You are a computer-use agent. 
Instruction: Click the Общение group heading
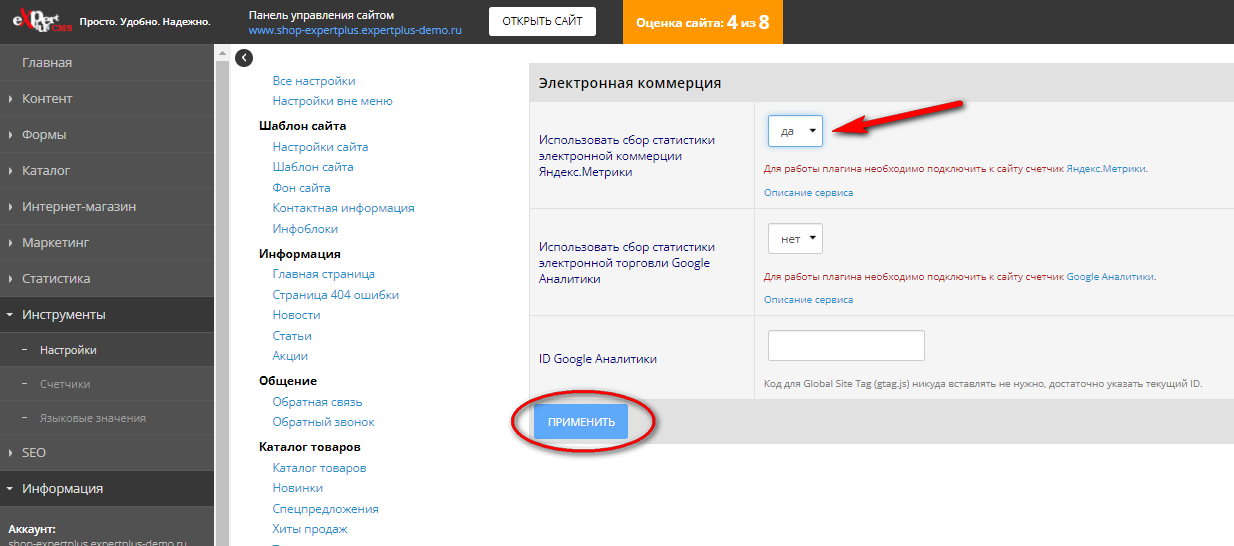point(288,381)
